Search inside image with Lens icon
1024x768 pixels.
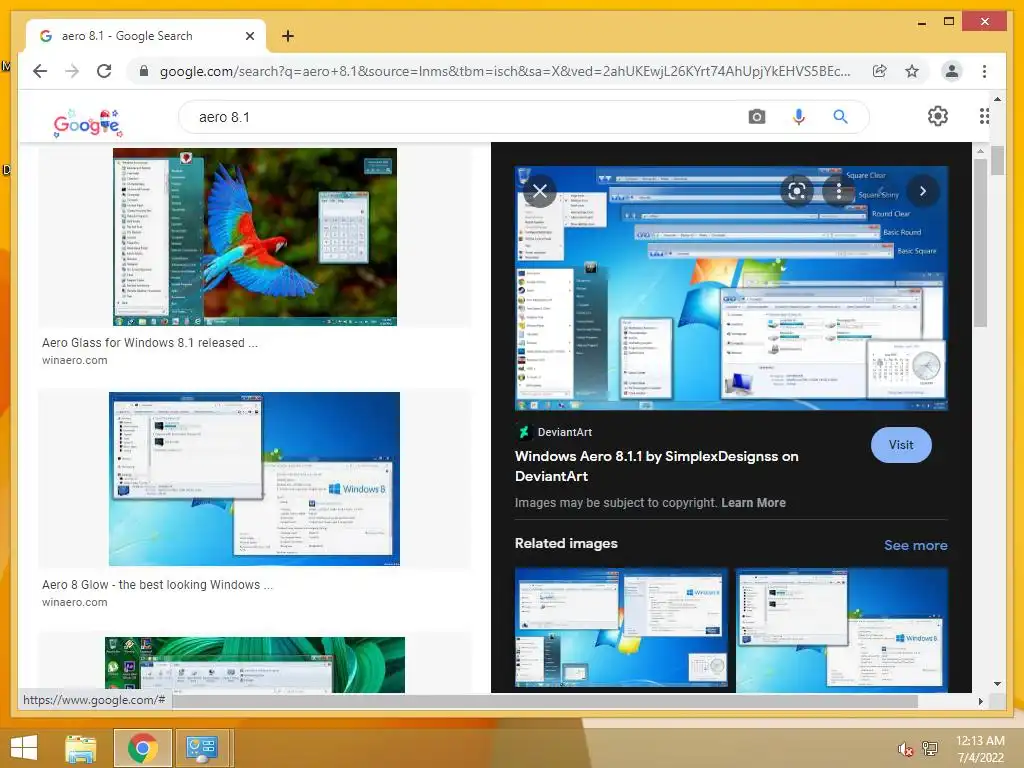point(796,191)
